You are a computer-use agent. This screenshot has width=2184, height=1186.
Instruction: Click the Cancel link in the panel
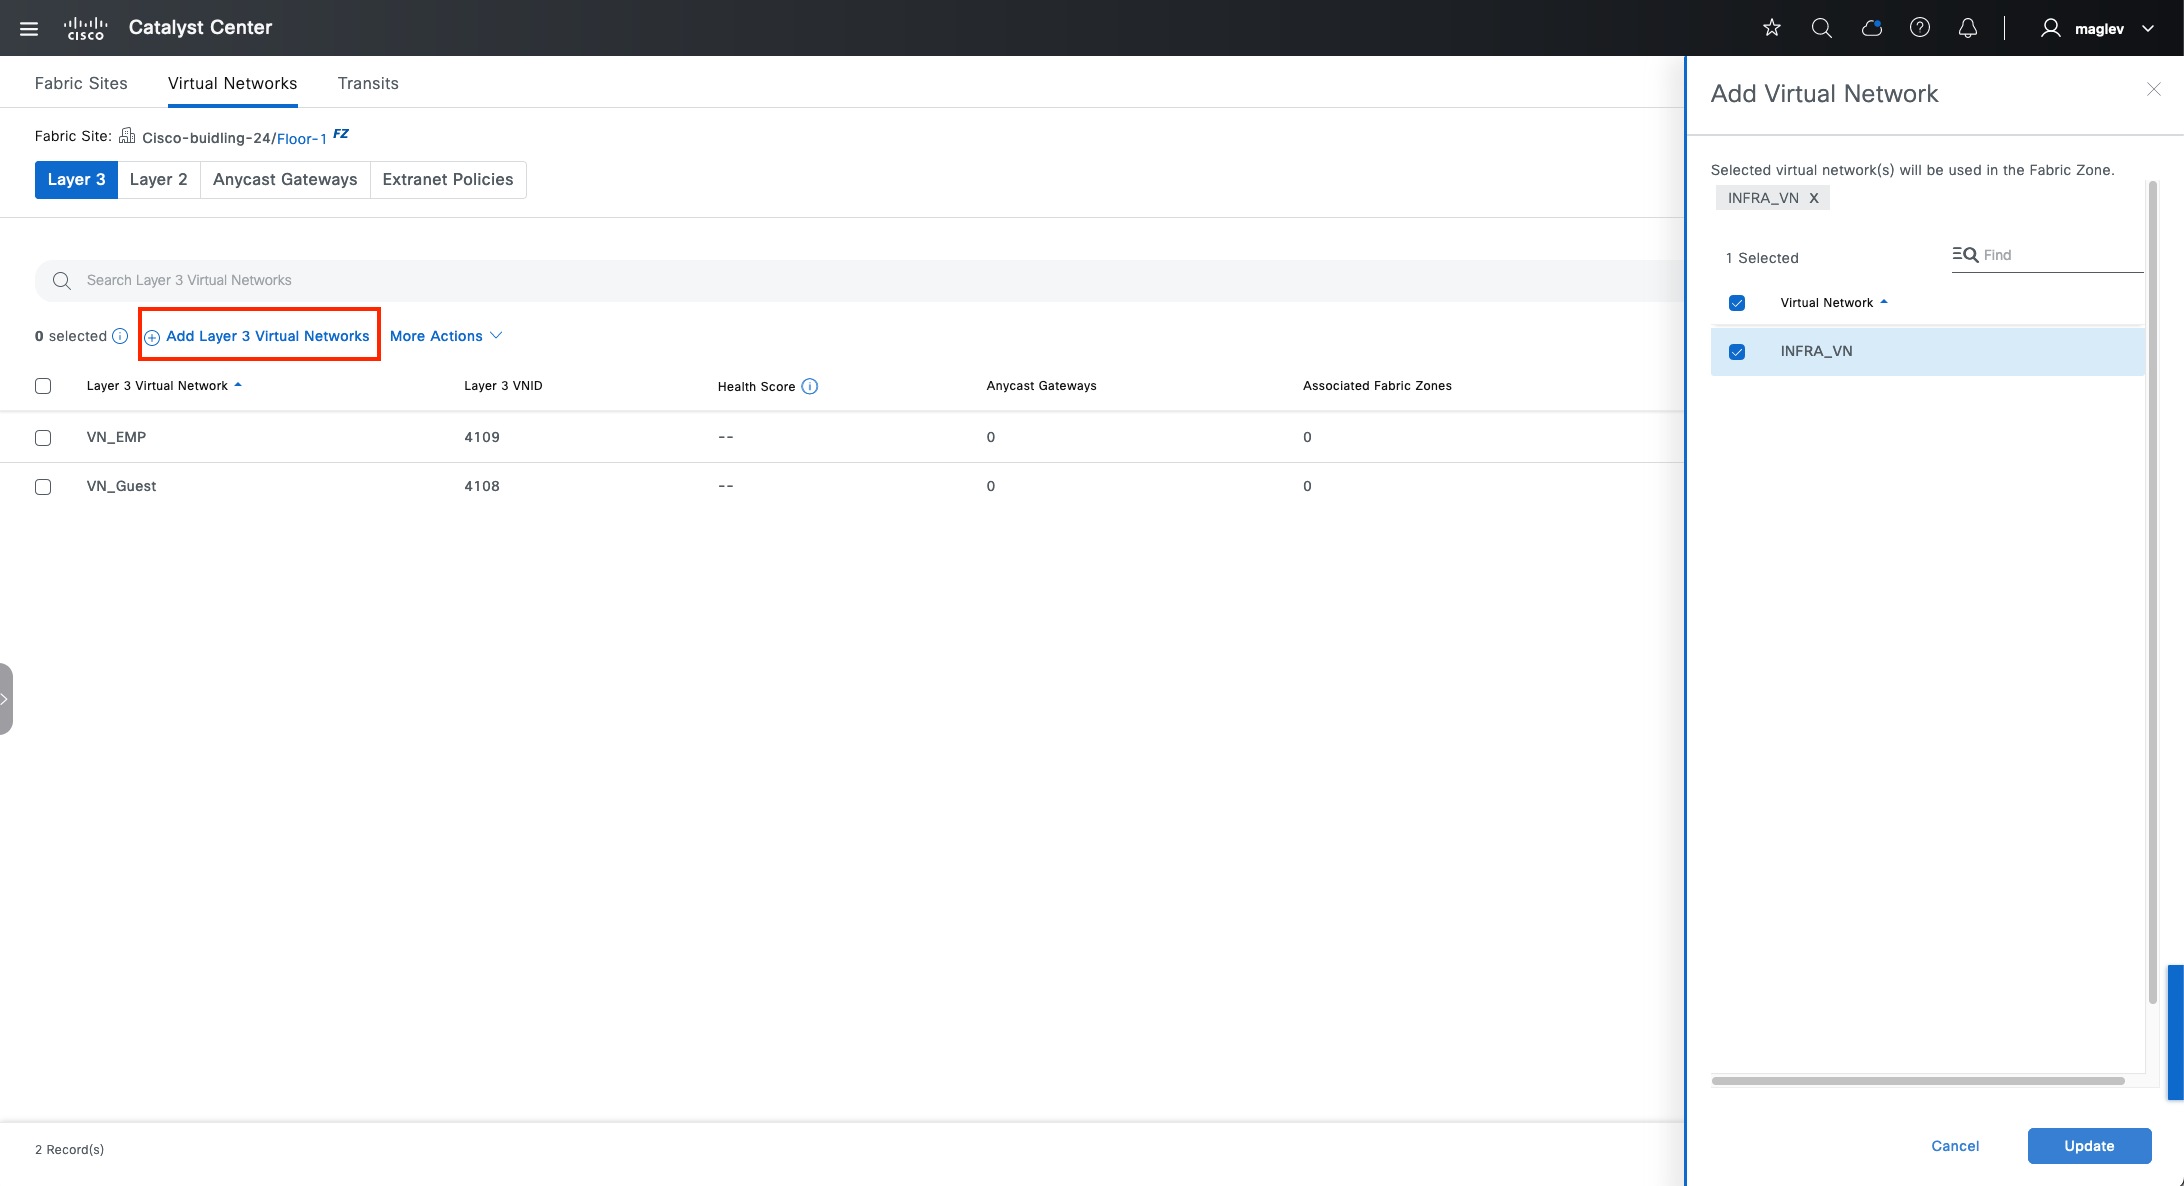click(1954, 1146)
